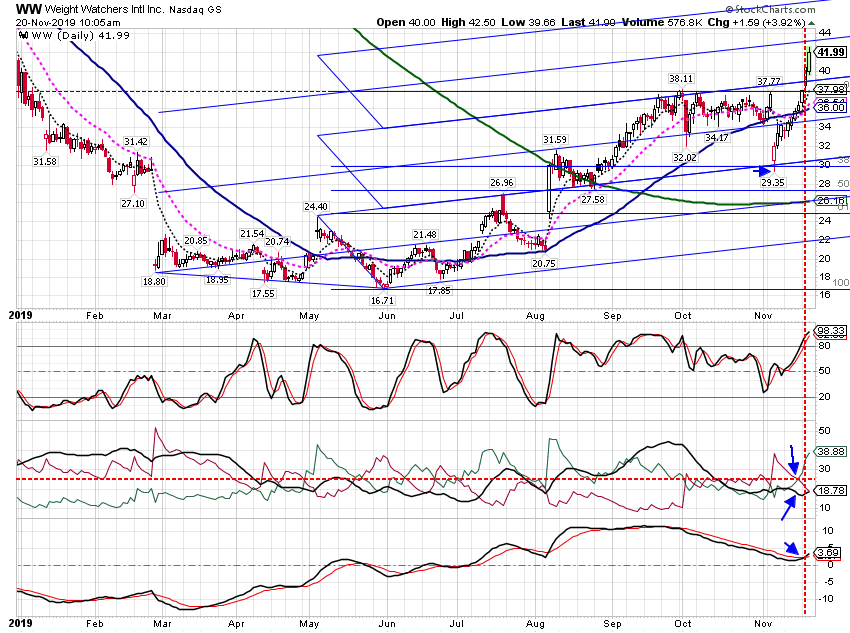
Task: Click the 18.80 price label
Action: point(154,281)
